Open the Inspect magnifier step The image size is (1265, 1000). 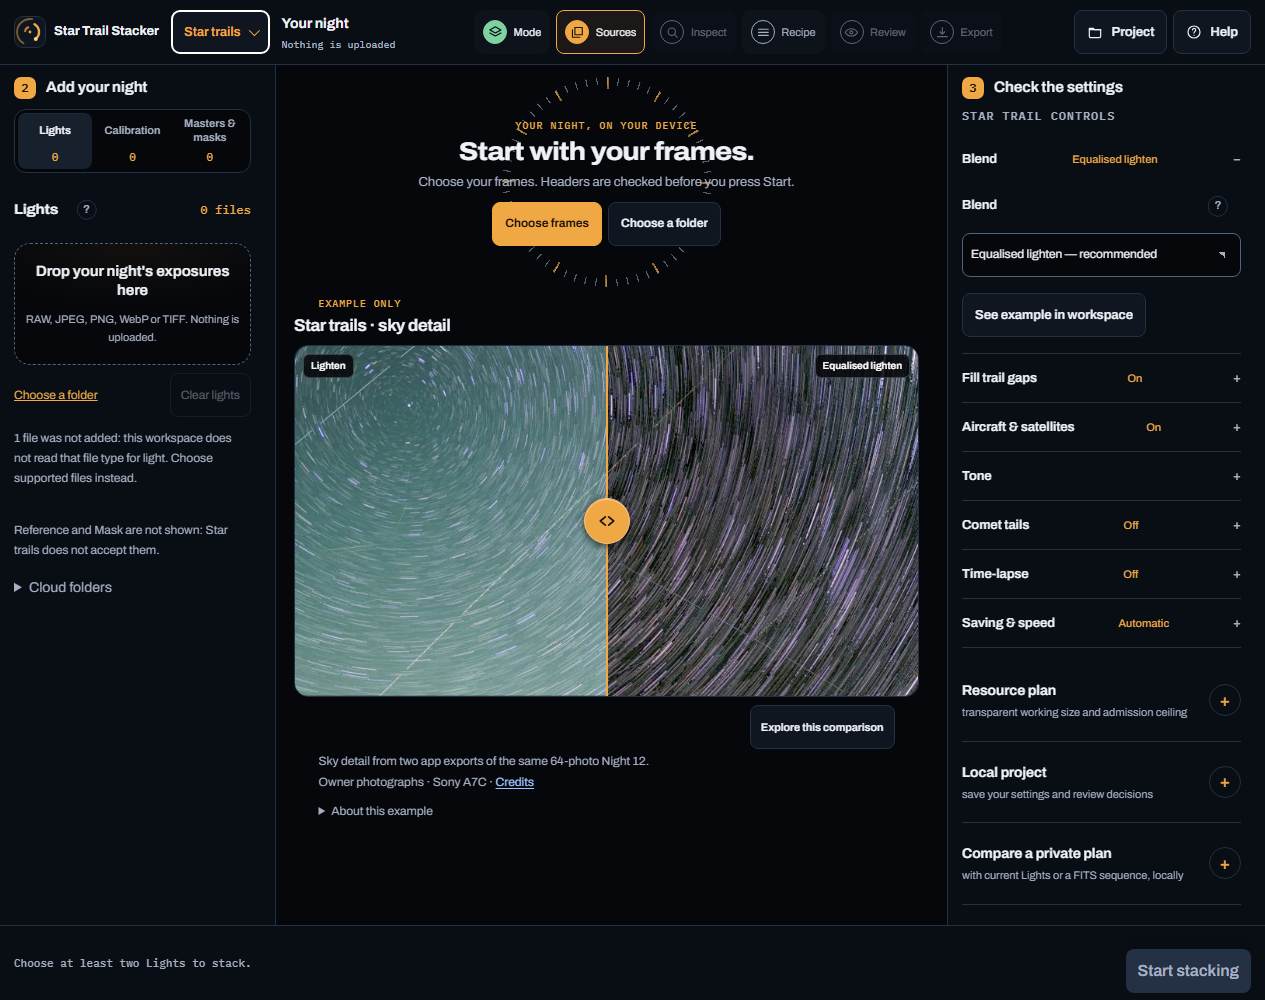pos(672,32)
